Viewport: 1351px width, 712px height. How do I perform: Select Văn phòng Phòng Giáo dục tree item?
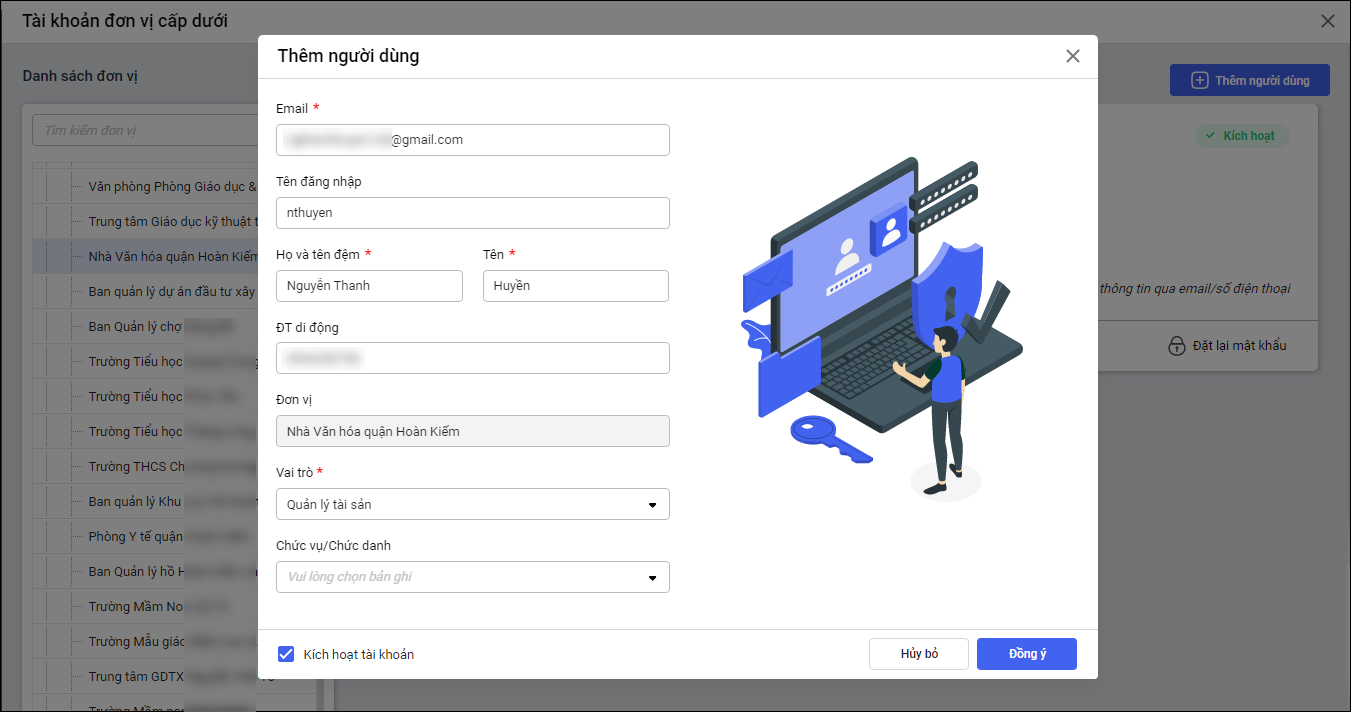coord(173,186)
